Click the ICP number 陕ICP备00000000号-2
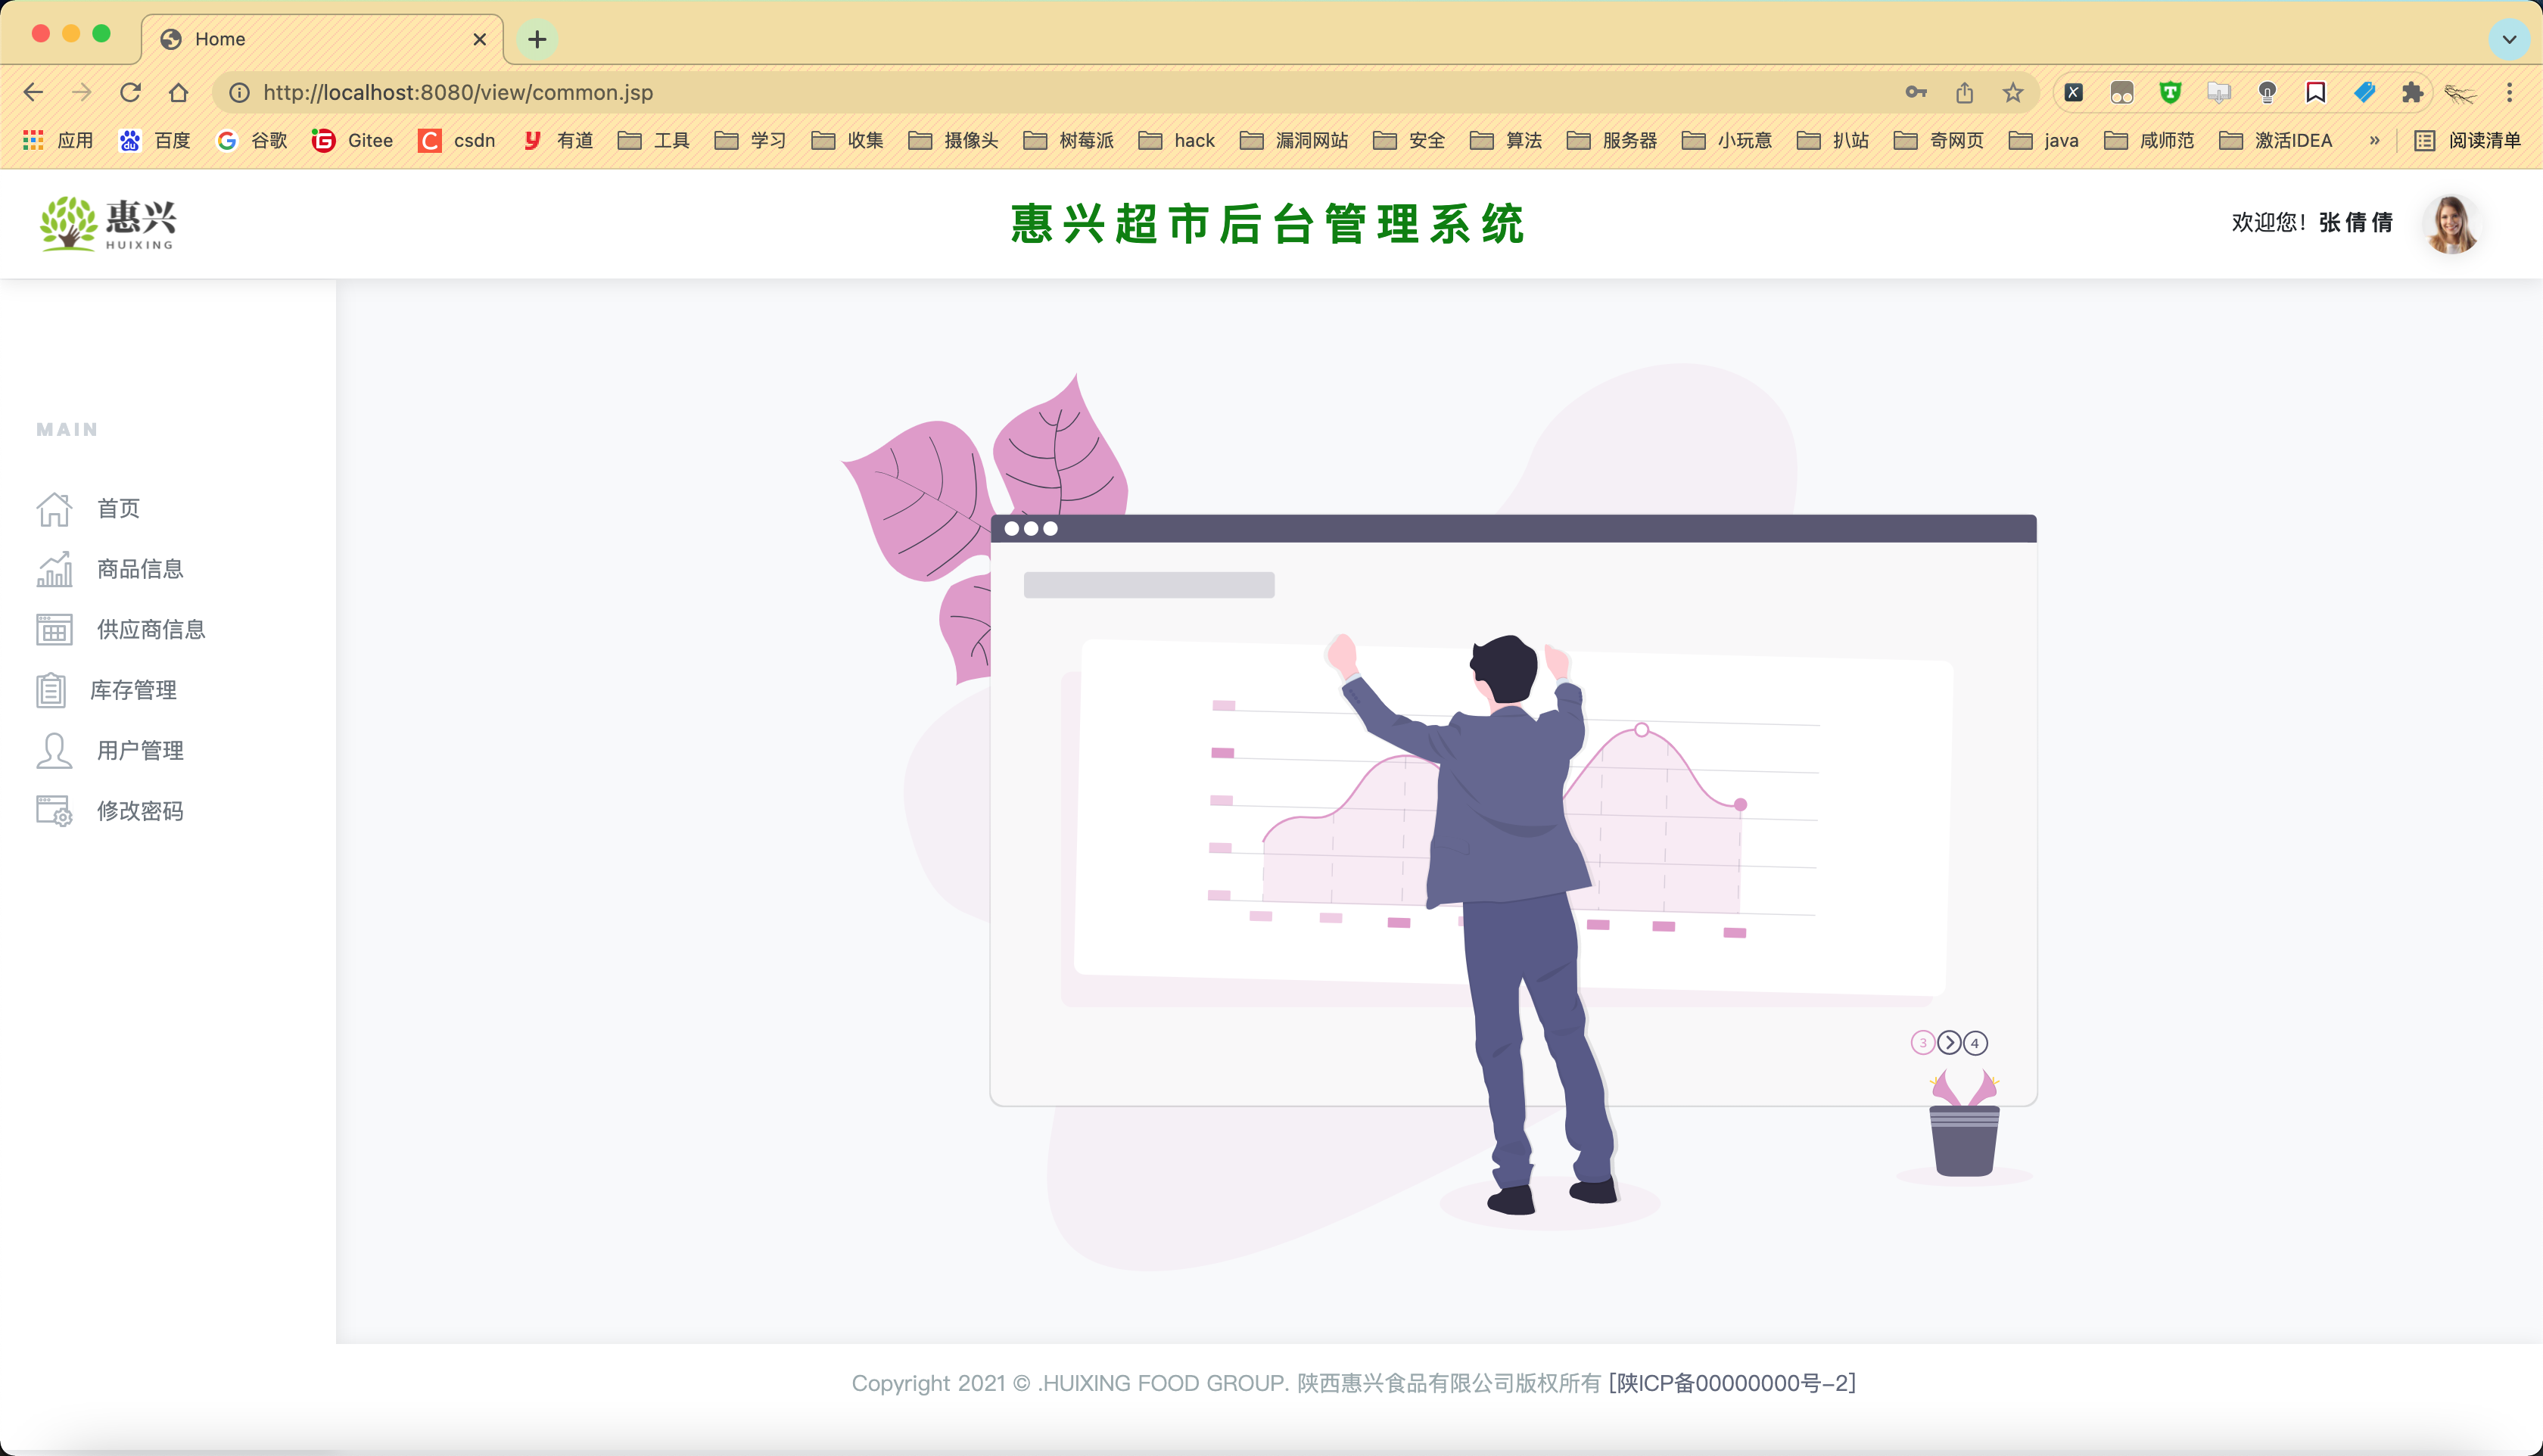Screen dimensions: 2543x1456 pos(1732,1383)
